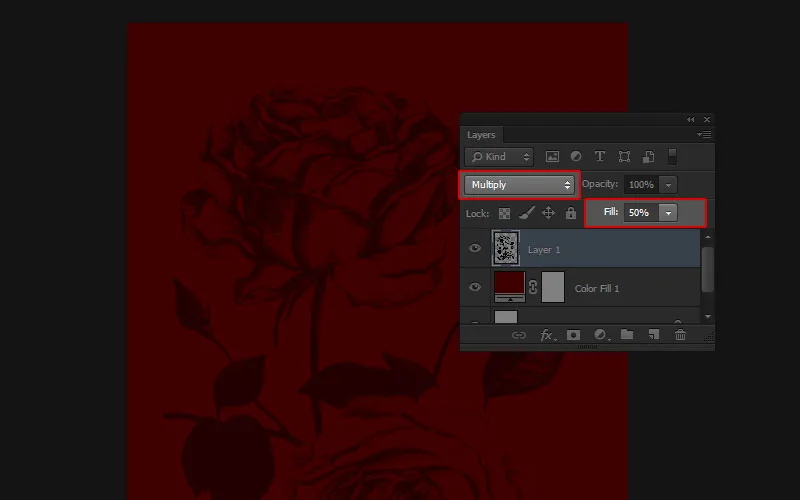Click the chain link on Color Fill 1

(x=533, y=287)
